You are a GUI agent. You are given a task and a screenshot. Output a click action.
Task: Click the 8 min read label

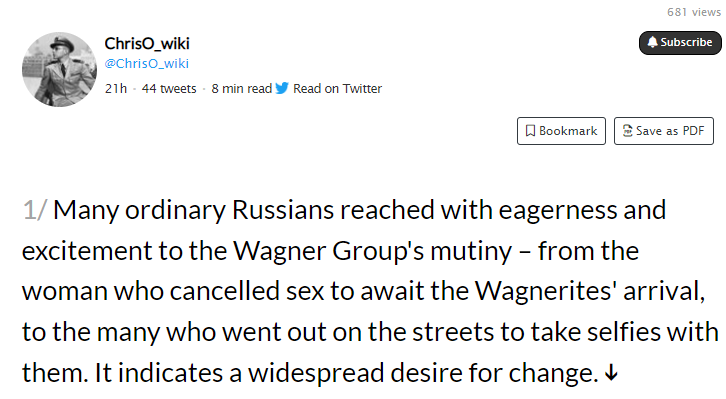(x=242, y=88)
